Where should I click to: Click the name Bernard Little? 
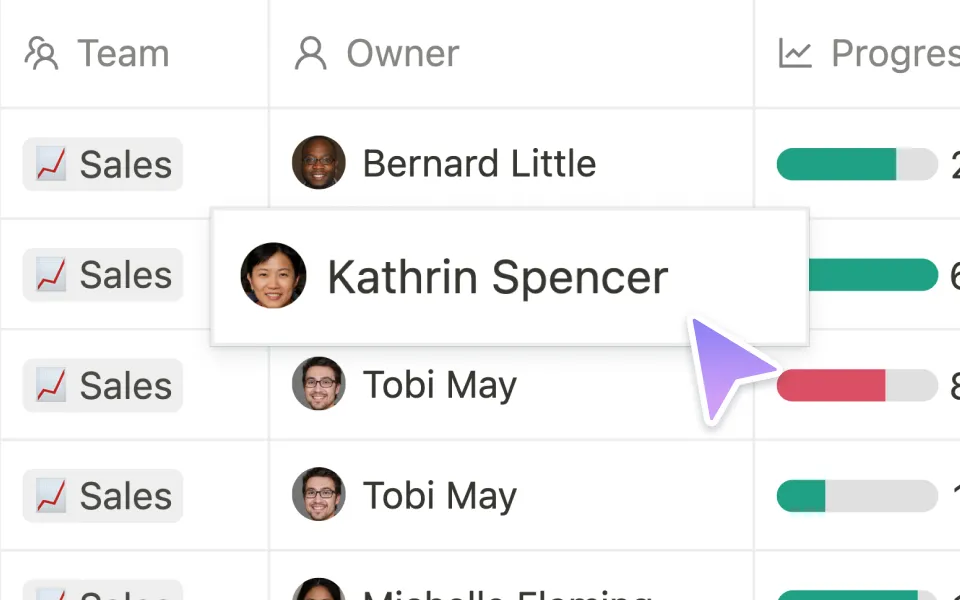click(480, 163)
